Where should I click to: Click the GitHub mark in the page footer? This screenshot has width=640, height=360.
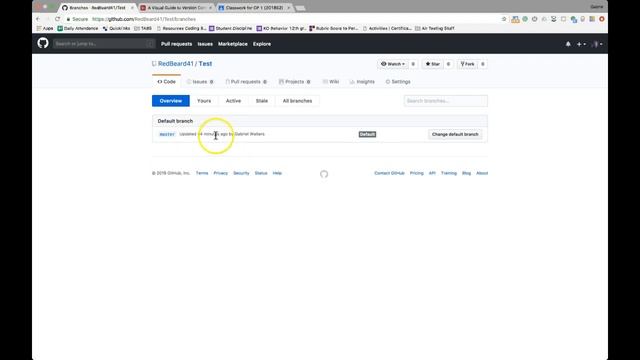coord(324,174)
